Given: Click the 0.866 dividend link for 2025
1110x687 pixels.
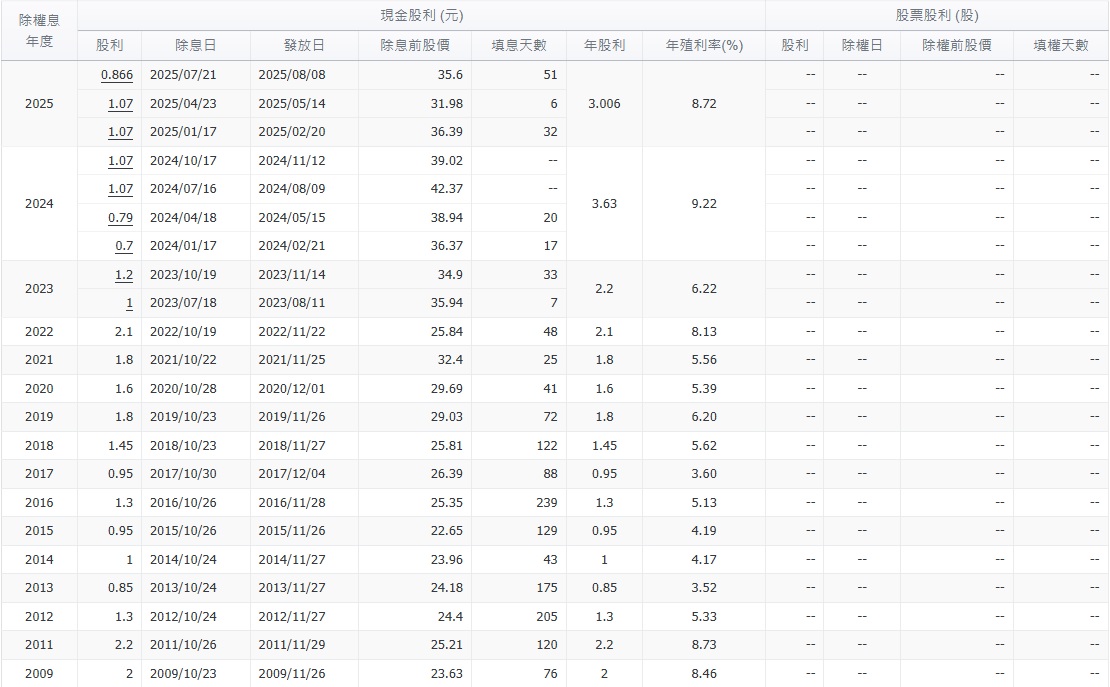Looking at the screenshot, I should [117, 75].
